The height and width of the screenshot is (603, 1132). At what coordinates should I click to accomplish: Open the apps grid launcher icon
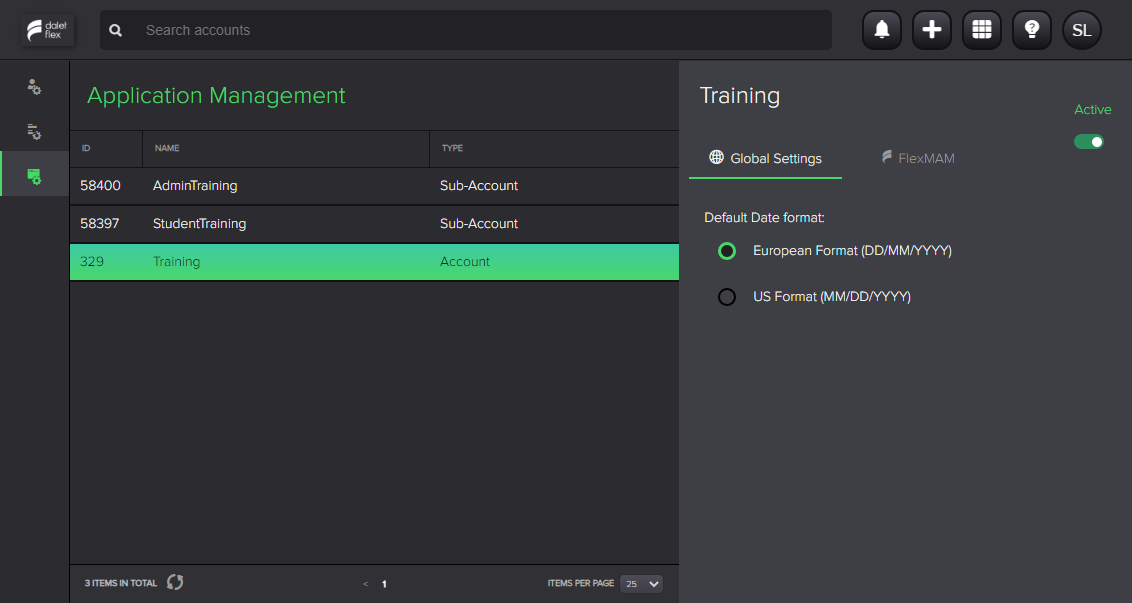981,30
